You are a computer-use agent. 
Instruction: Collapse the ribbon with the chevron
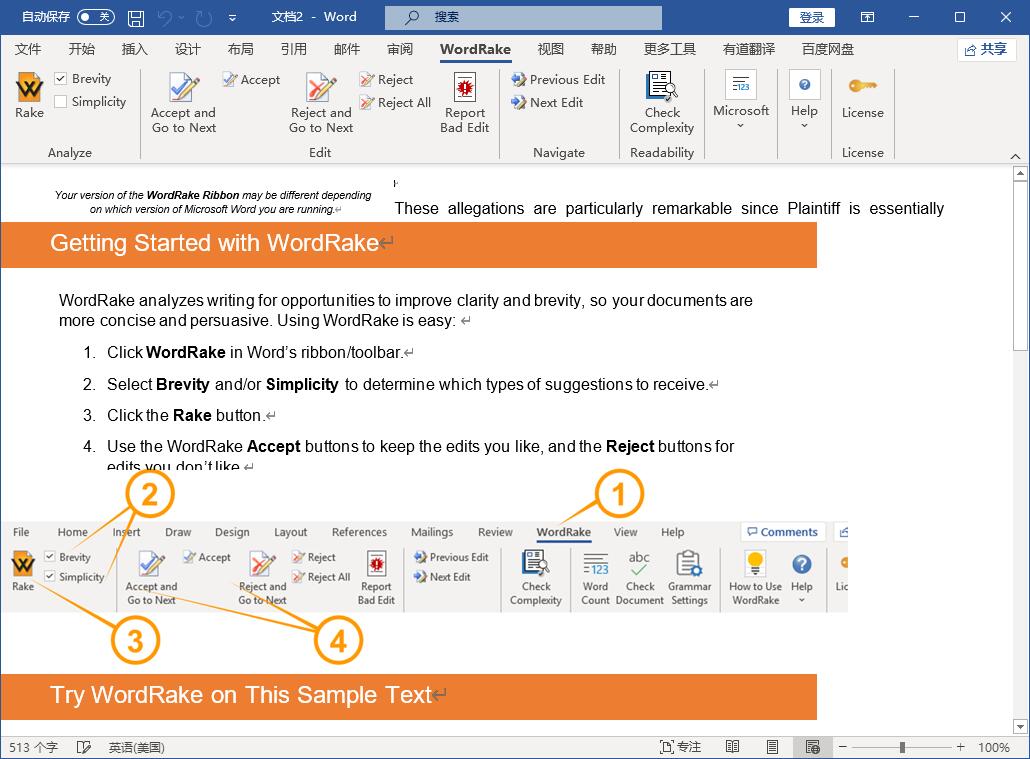(x=1015, y=156)
